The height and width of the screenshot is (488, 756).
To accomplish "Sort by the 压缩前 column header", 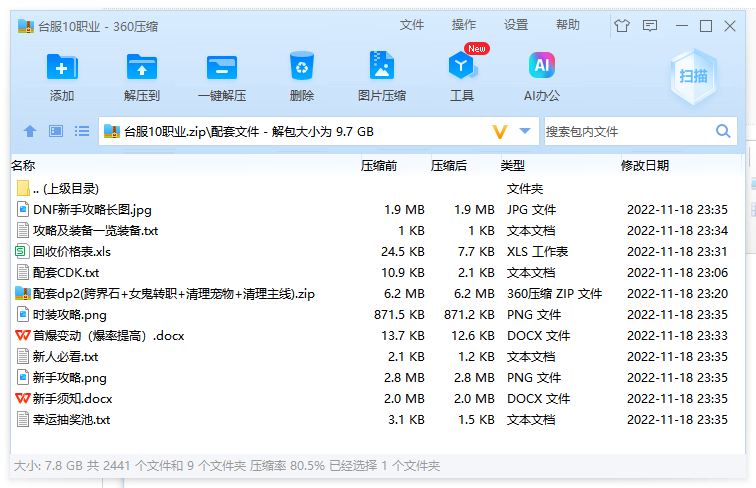I will tap(379, 166).
